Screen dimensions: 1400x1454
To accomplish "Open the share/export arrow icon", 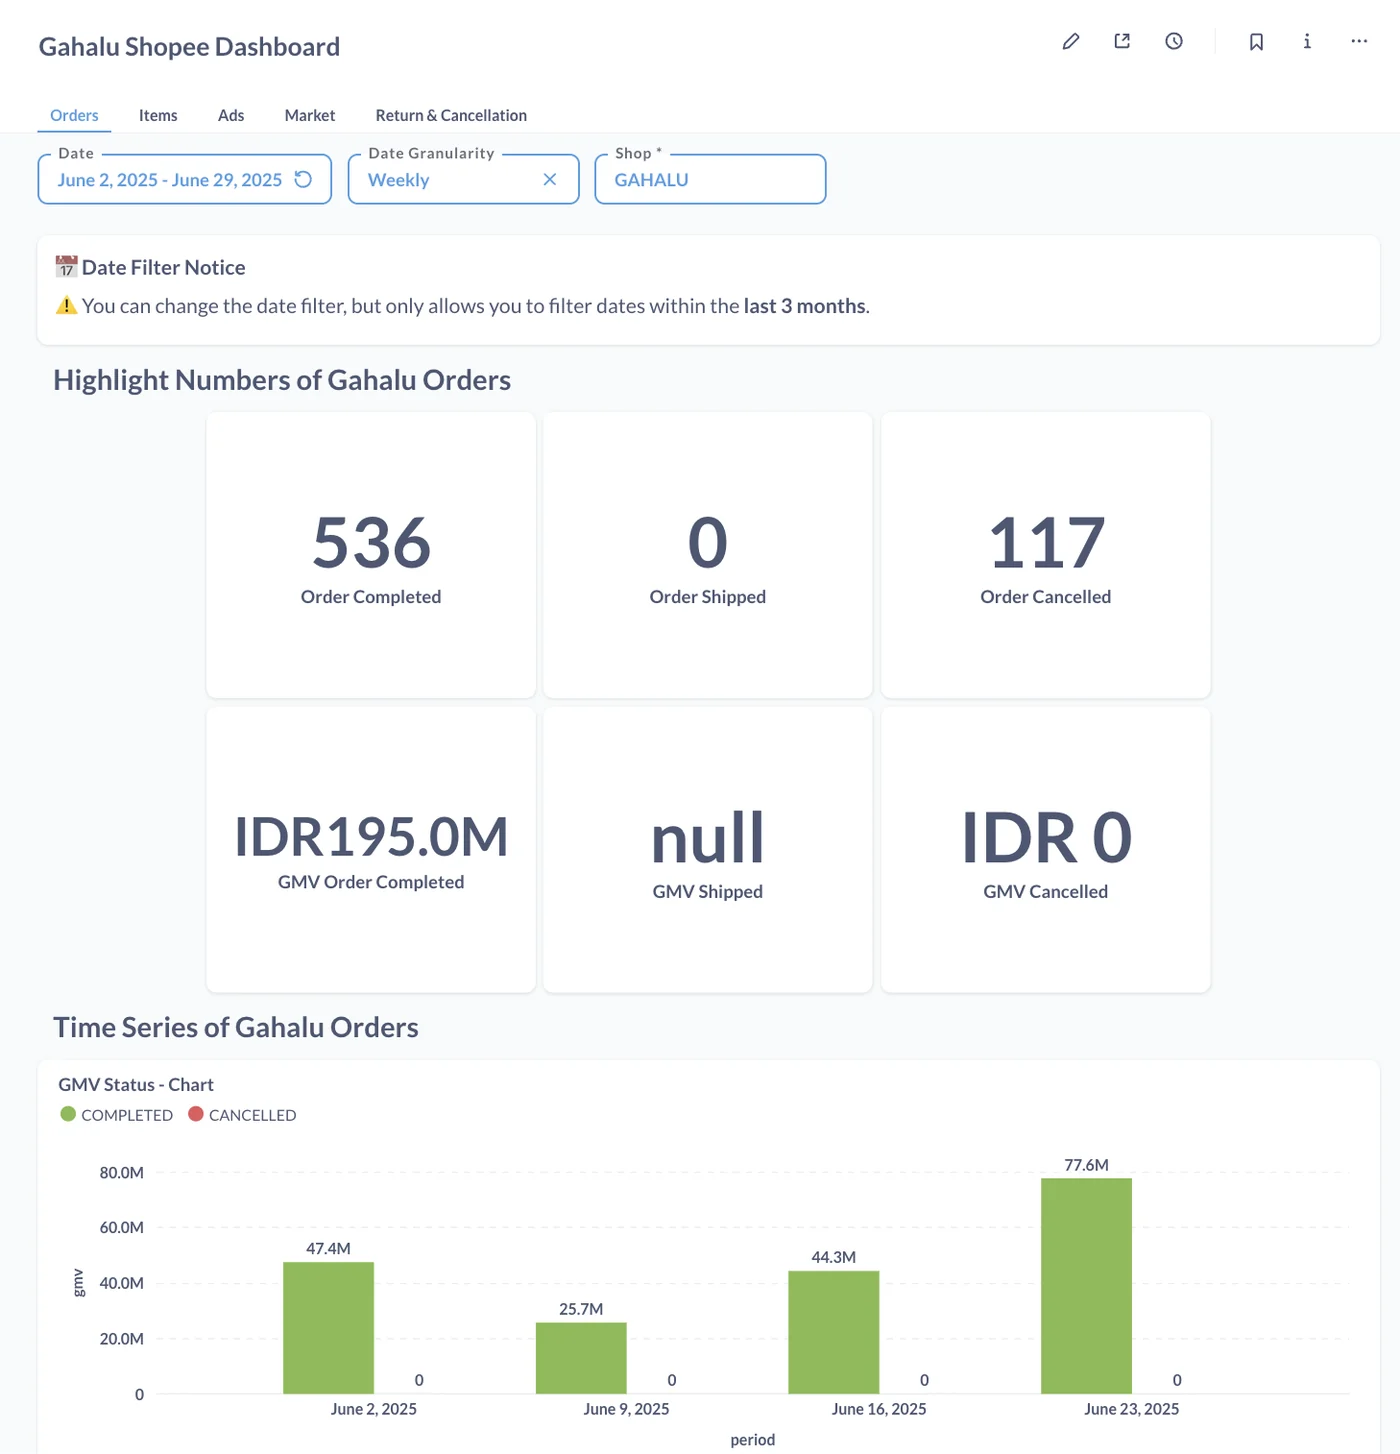I will point(1122,41).
